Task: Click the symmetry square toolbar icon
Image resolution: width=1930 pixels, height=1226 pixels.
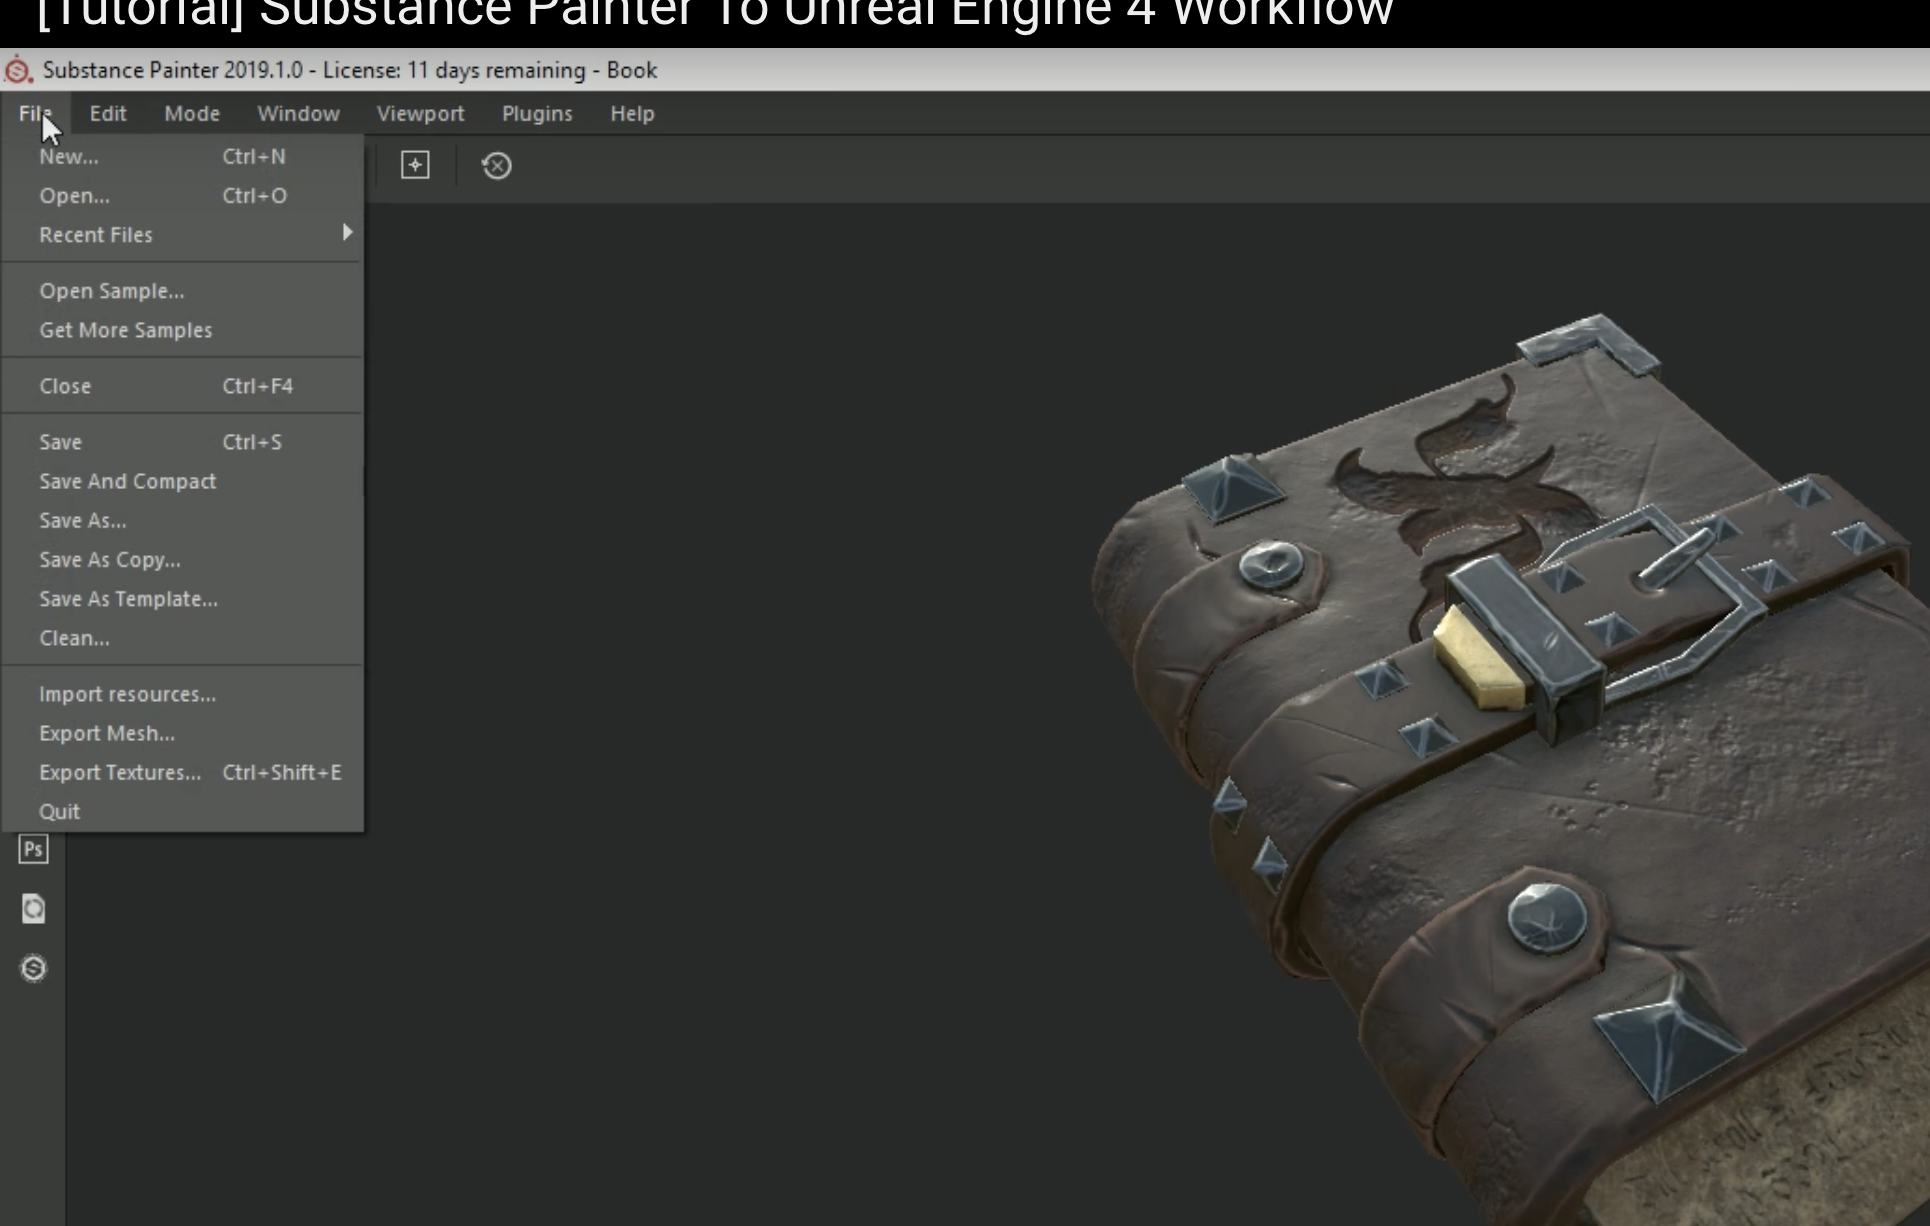Action: 415,165
